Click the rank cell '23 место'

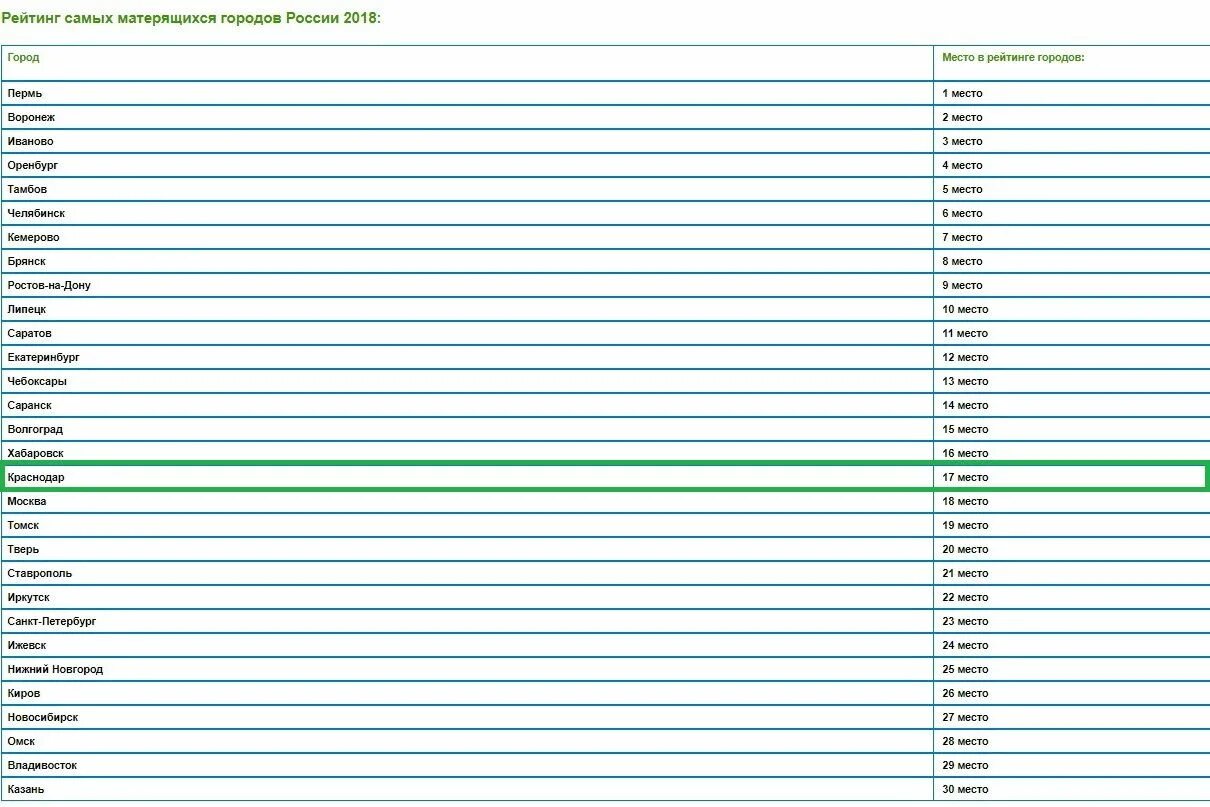1072,621
